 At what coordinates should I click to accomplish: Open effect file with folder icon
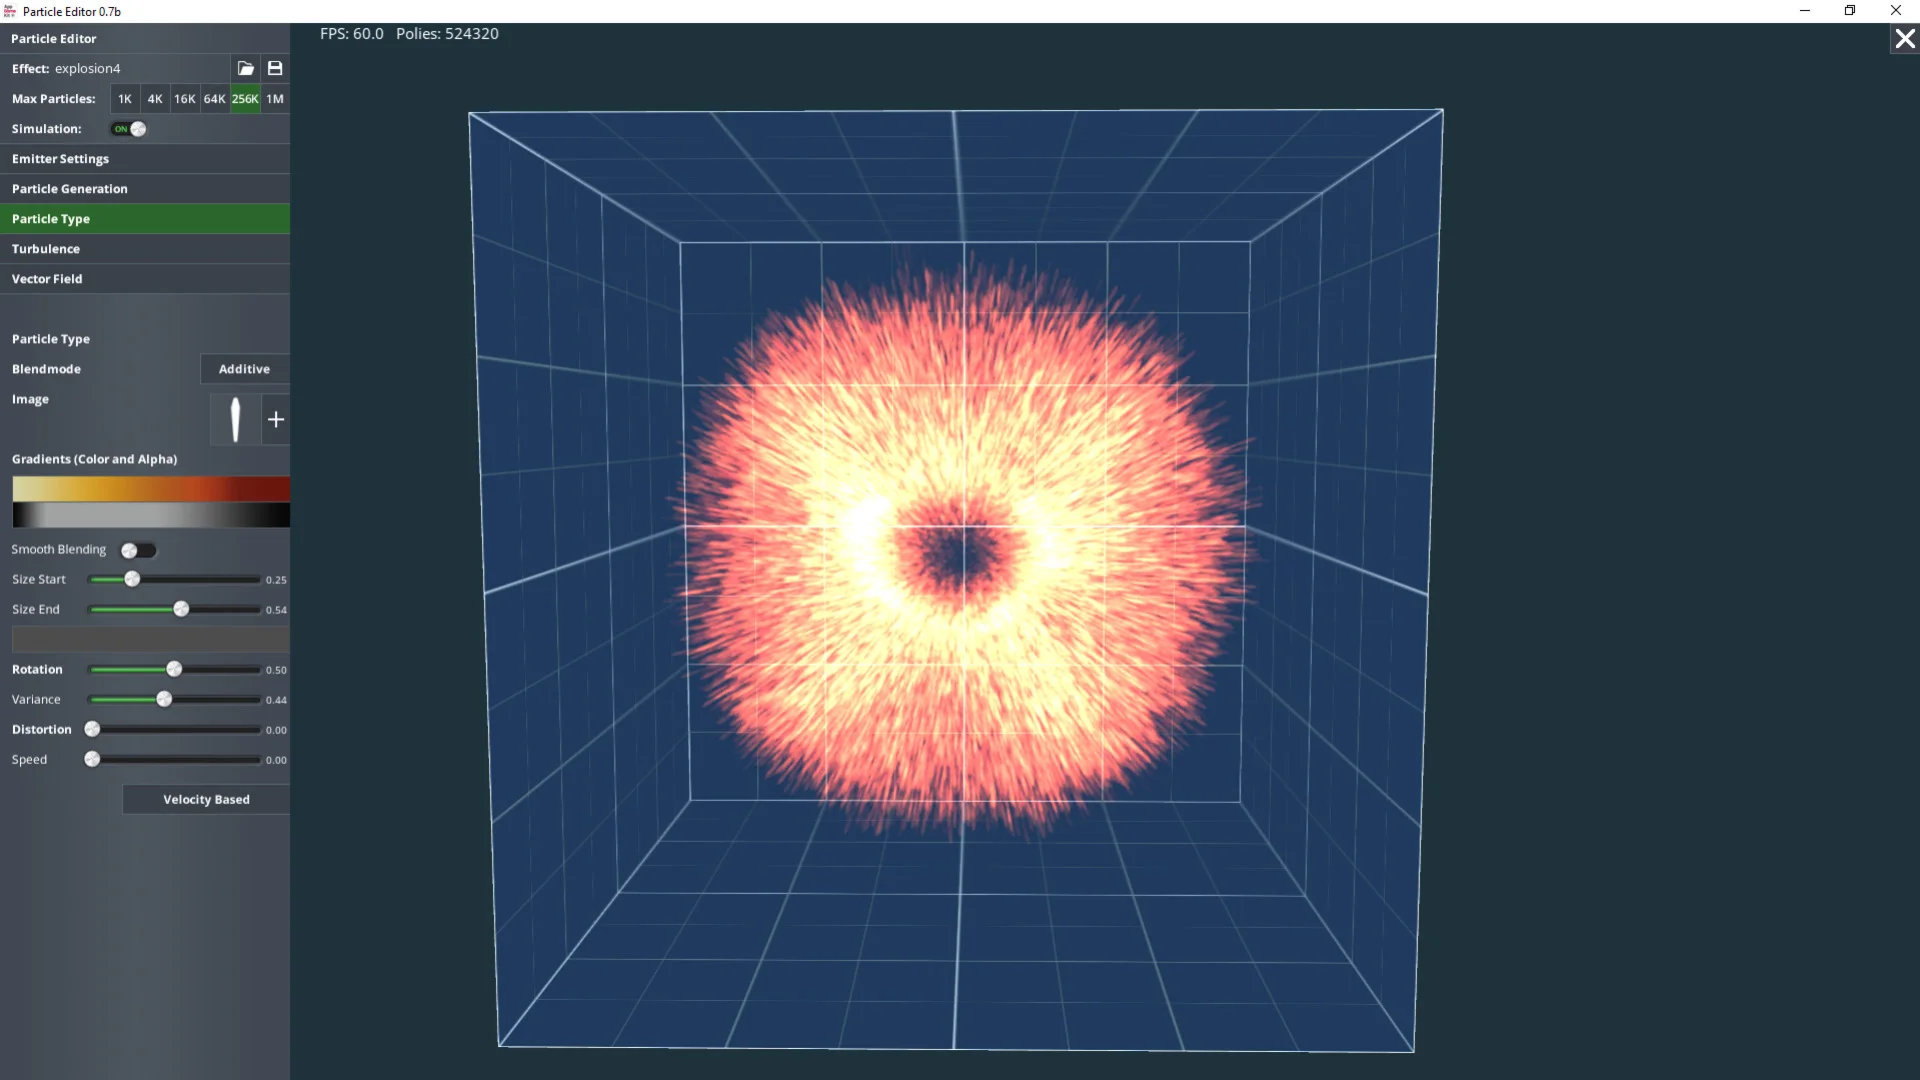(245, 68)
